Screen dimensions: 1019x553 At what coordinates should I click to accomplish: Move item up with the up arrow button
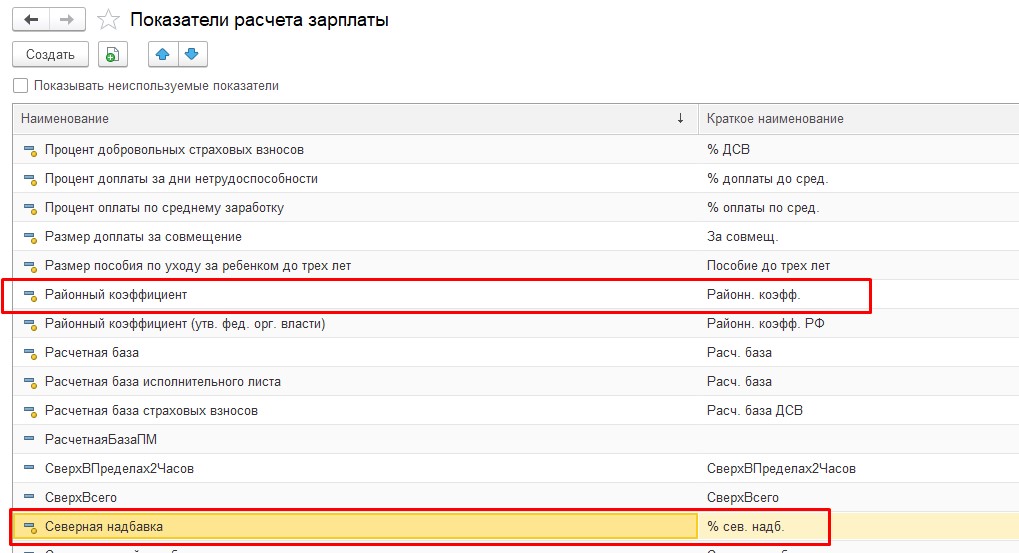pos(163,54)
